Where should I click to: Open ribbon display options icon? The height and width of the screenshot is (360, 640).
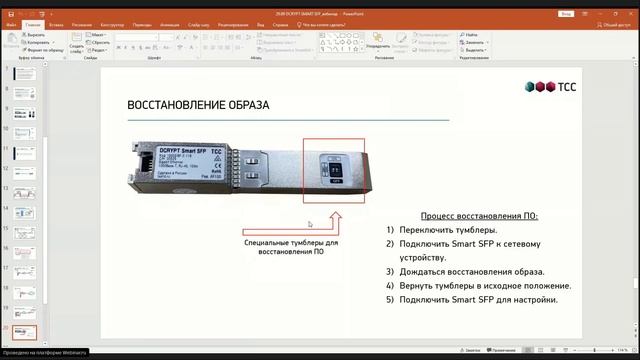tap(585, 14)
